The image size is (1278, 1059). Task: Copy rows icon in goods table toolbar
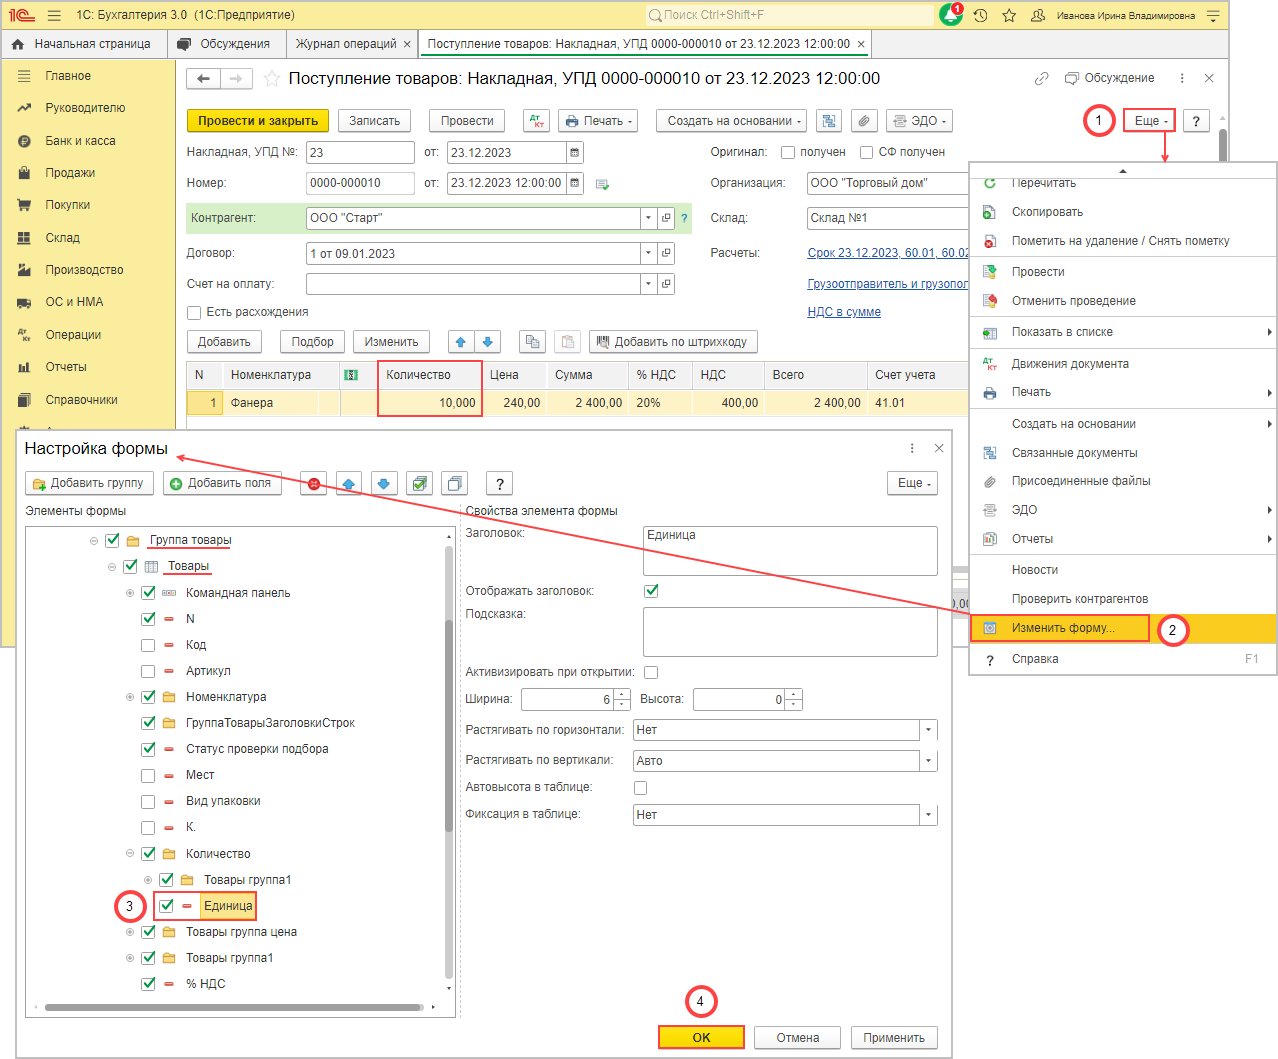pos(533,342)
